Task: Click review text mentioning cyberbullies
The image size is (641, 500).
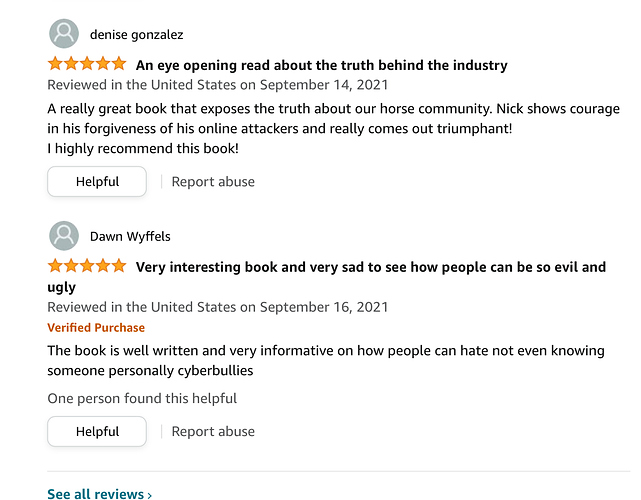Action: (x=326, y=360)
